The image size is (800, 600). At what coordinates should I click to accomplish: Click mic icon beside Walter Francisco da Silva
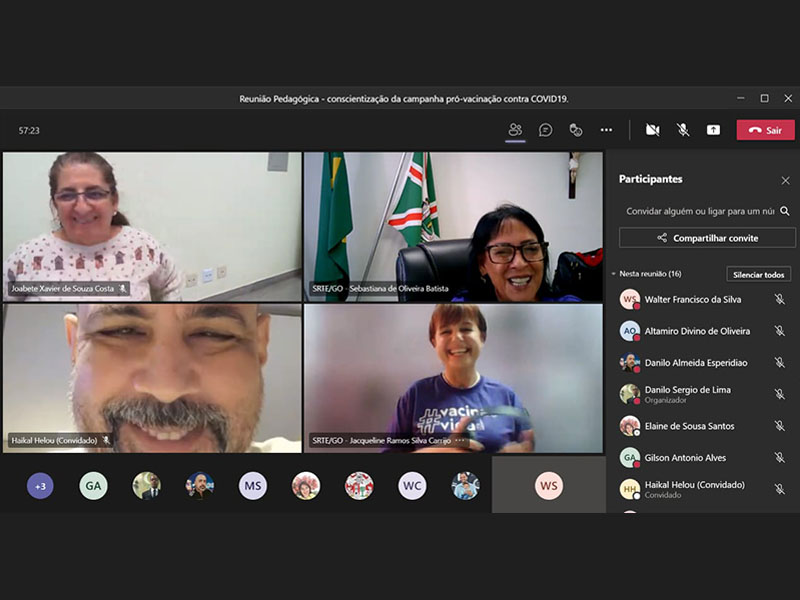pyautogui.click(x=779, y=300)
